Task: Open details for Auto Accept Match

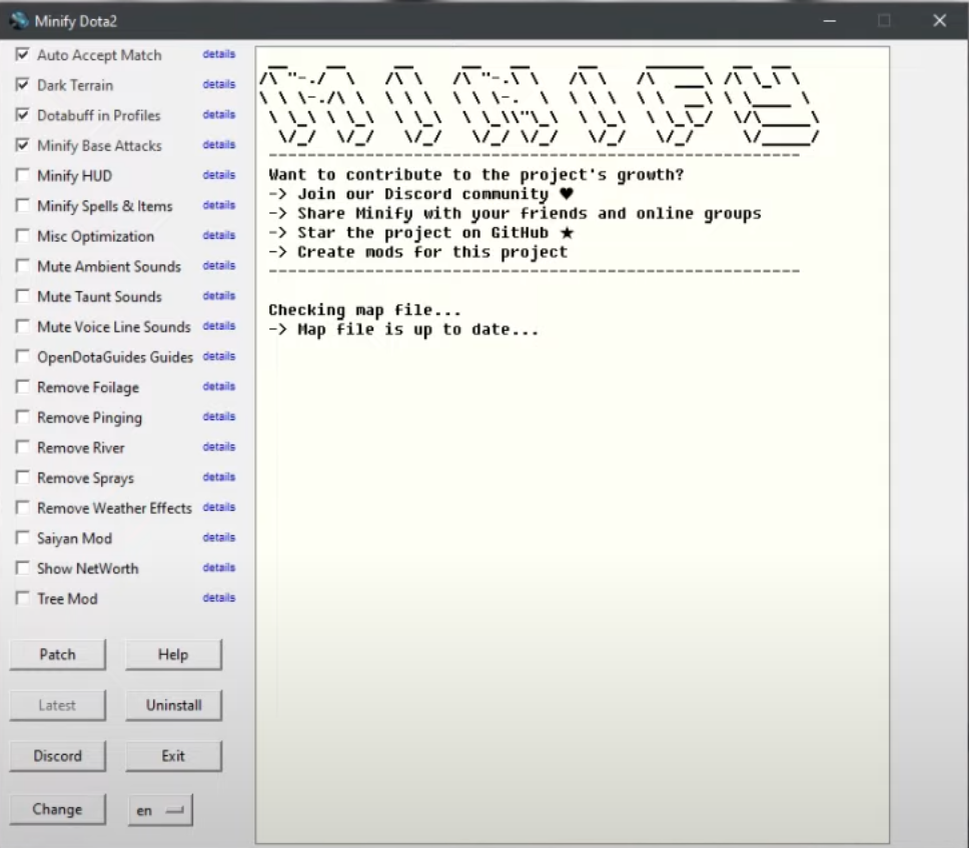Action: [219, 54]
